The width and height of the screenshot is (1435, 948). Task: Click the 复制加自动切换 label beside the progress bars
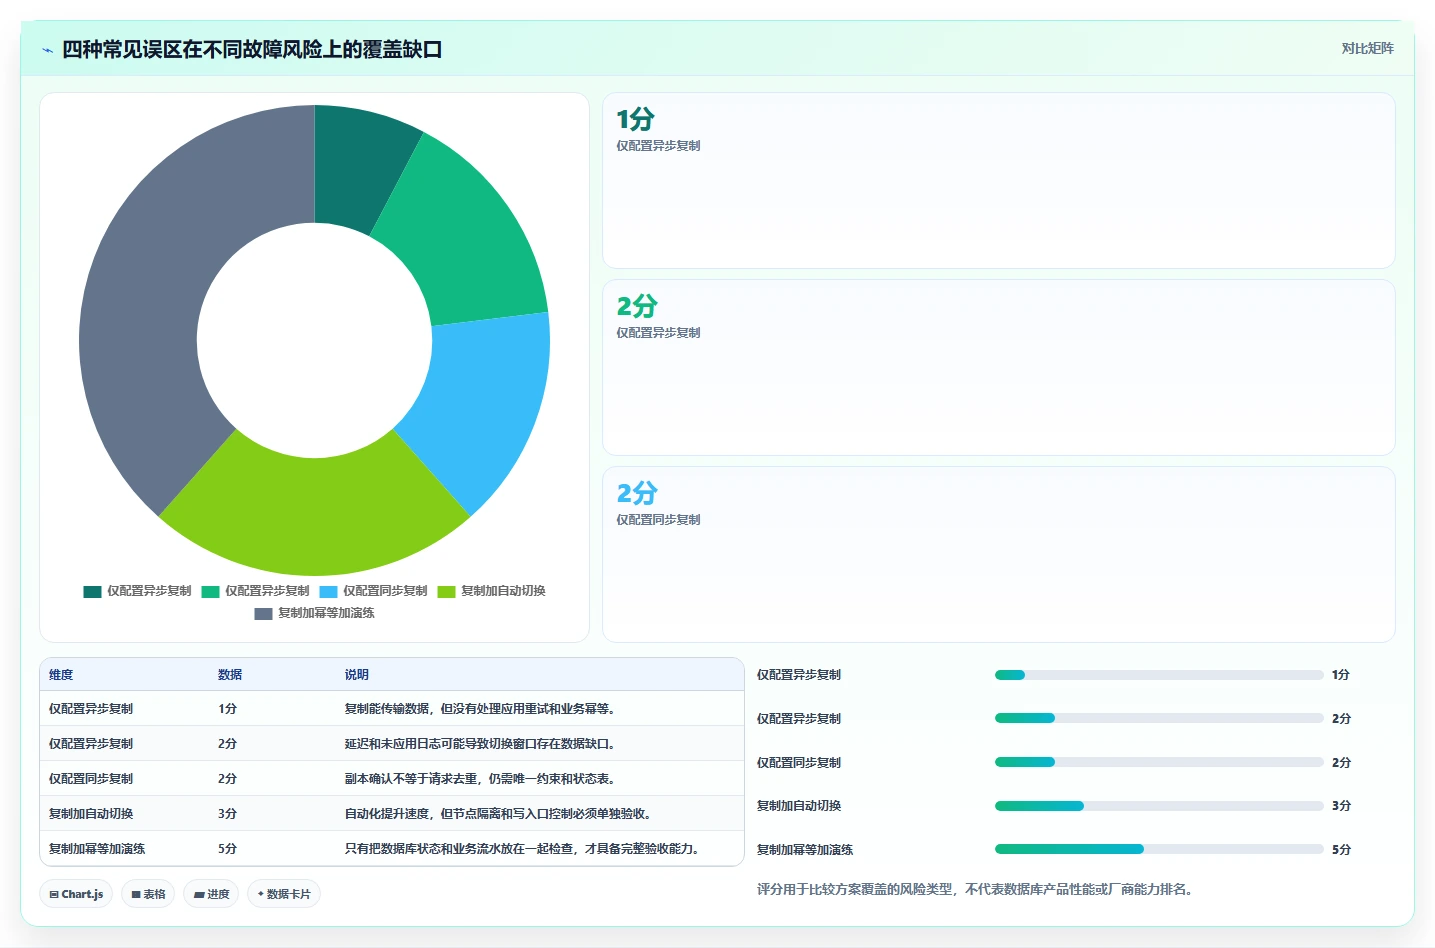pyautogui.click(x=799, y=806)
